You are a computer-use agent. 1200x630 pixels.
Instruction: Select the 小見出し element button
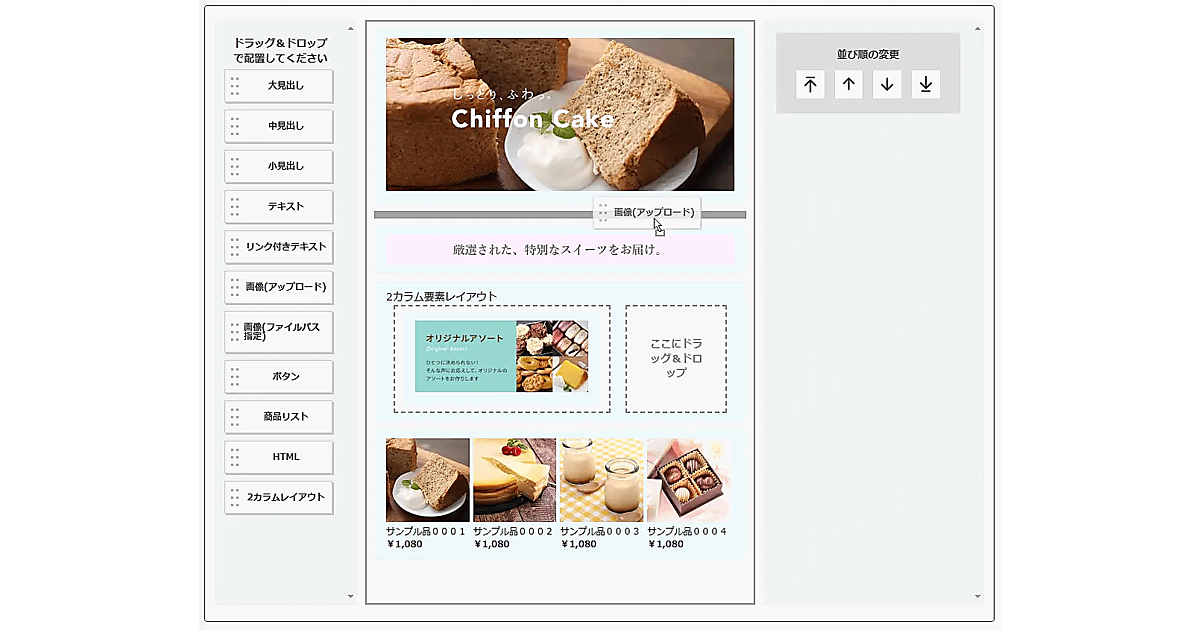(279, 166)
